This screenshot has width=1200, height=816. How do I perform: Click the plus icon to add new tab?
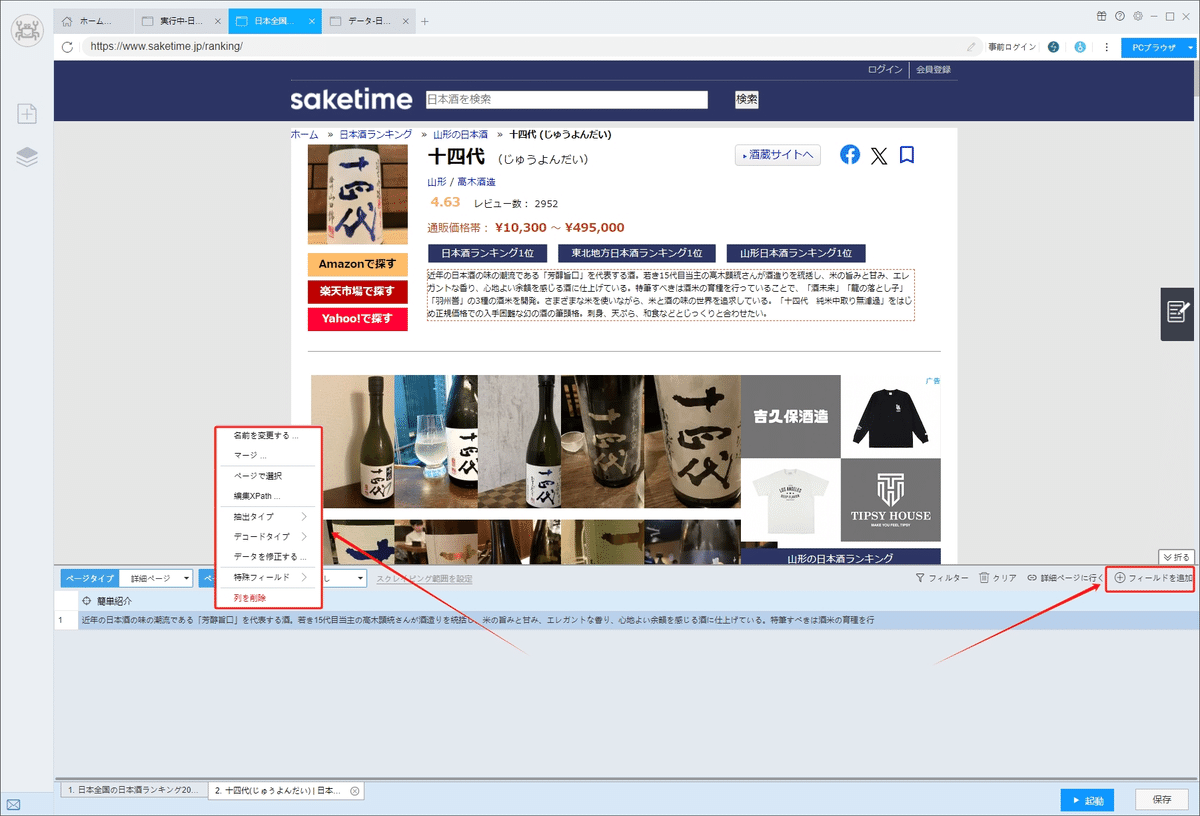pyautogui.click(x=424, y=21)
